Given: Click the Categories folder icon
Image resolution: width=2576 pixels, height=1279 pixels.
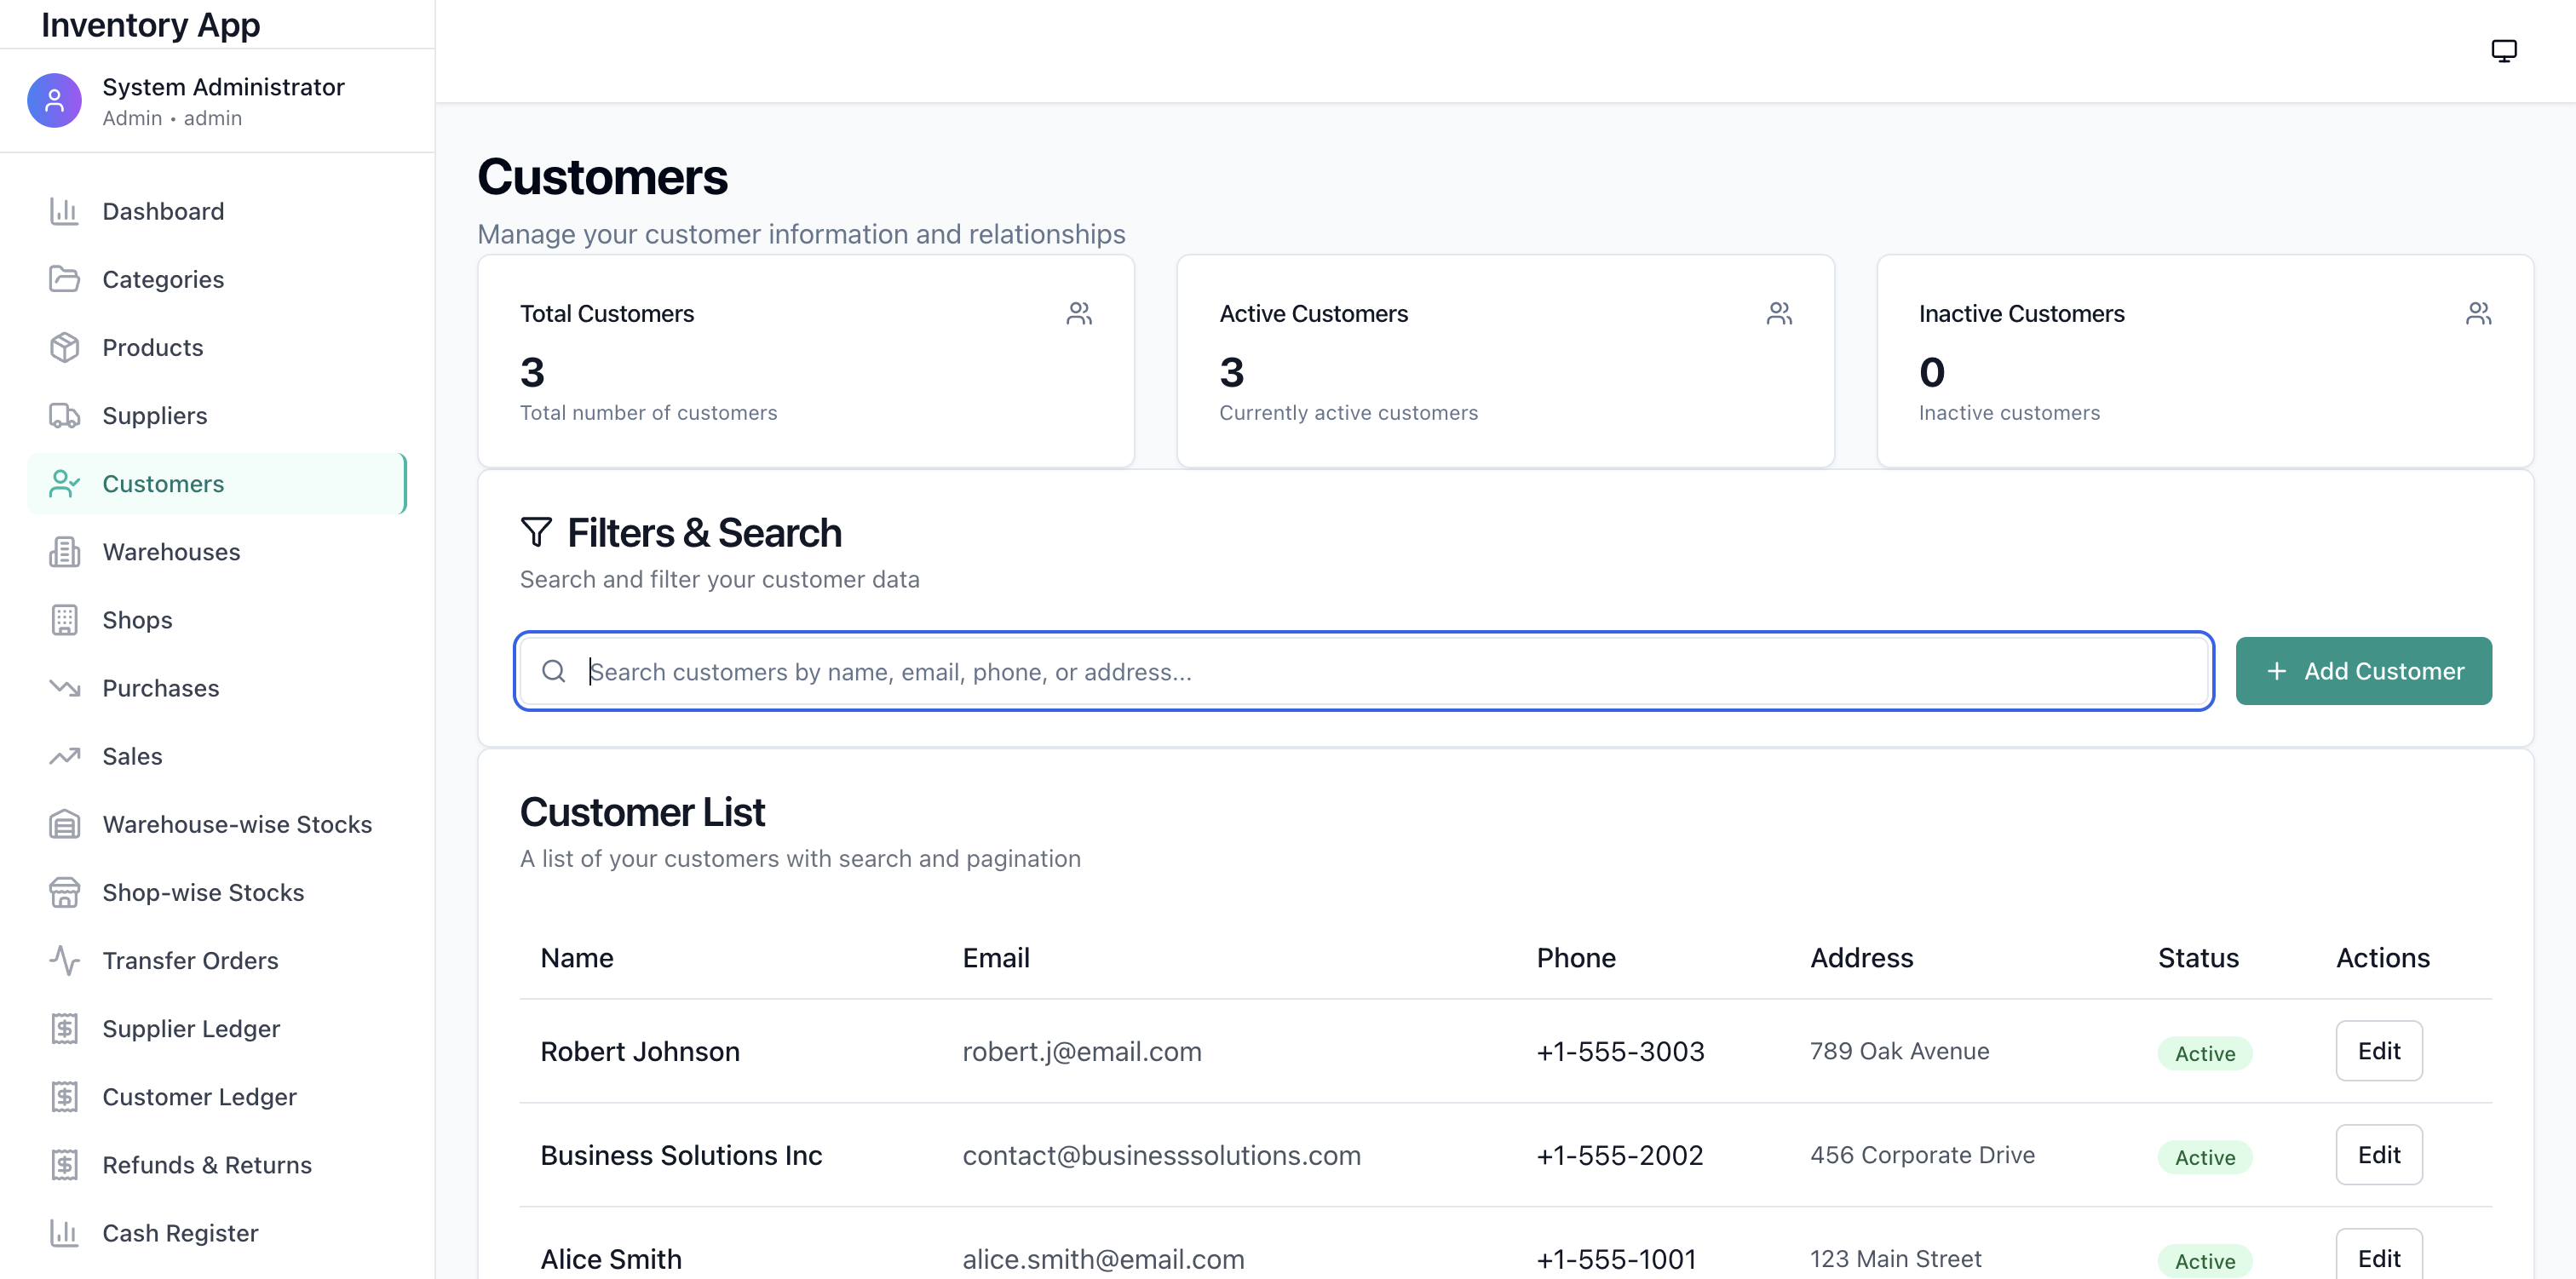Looking at the screenshot, I should (64, 279).
